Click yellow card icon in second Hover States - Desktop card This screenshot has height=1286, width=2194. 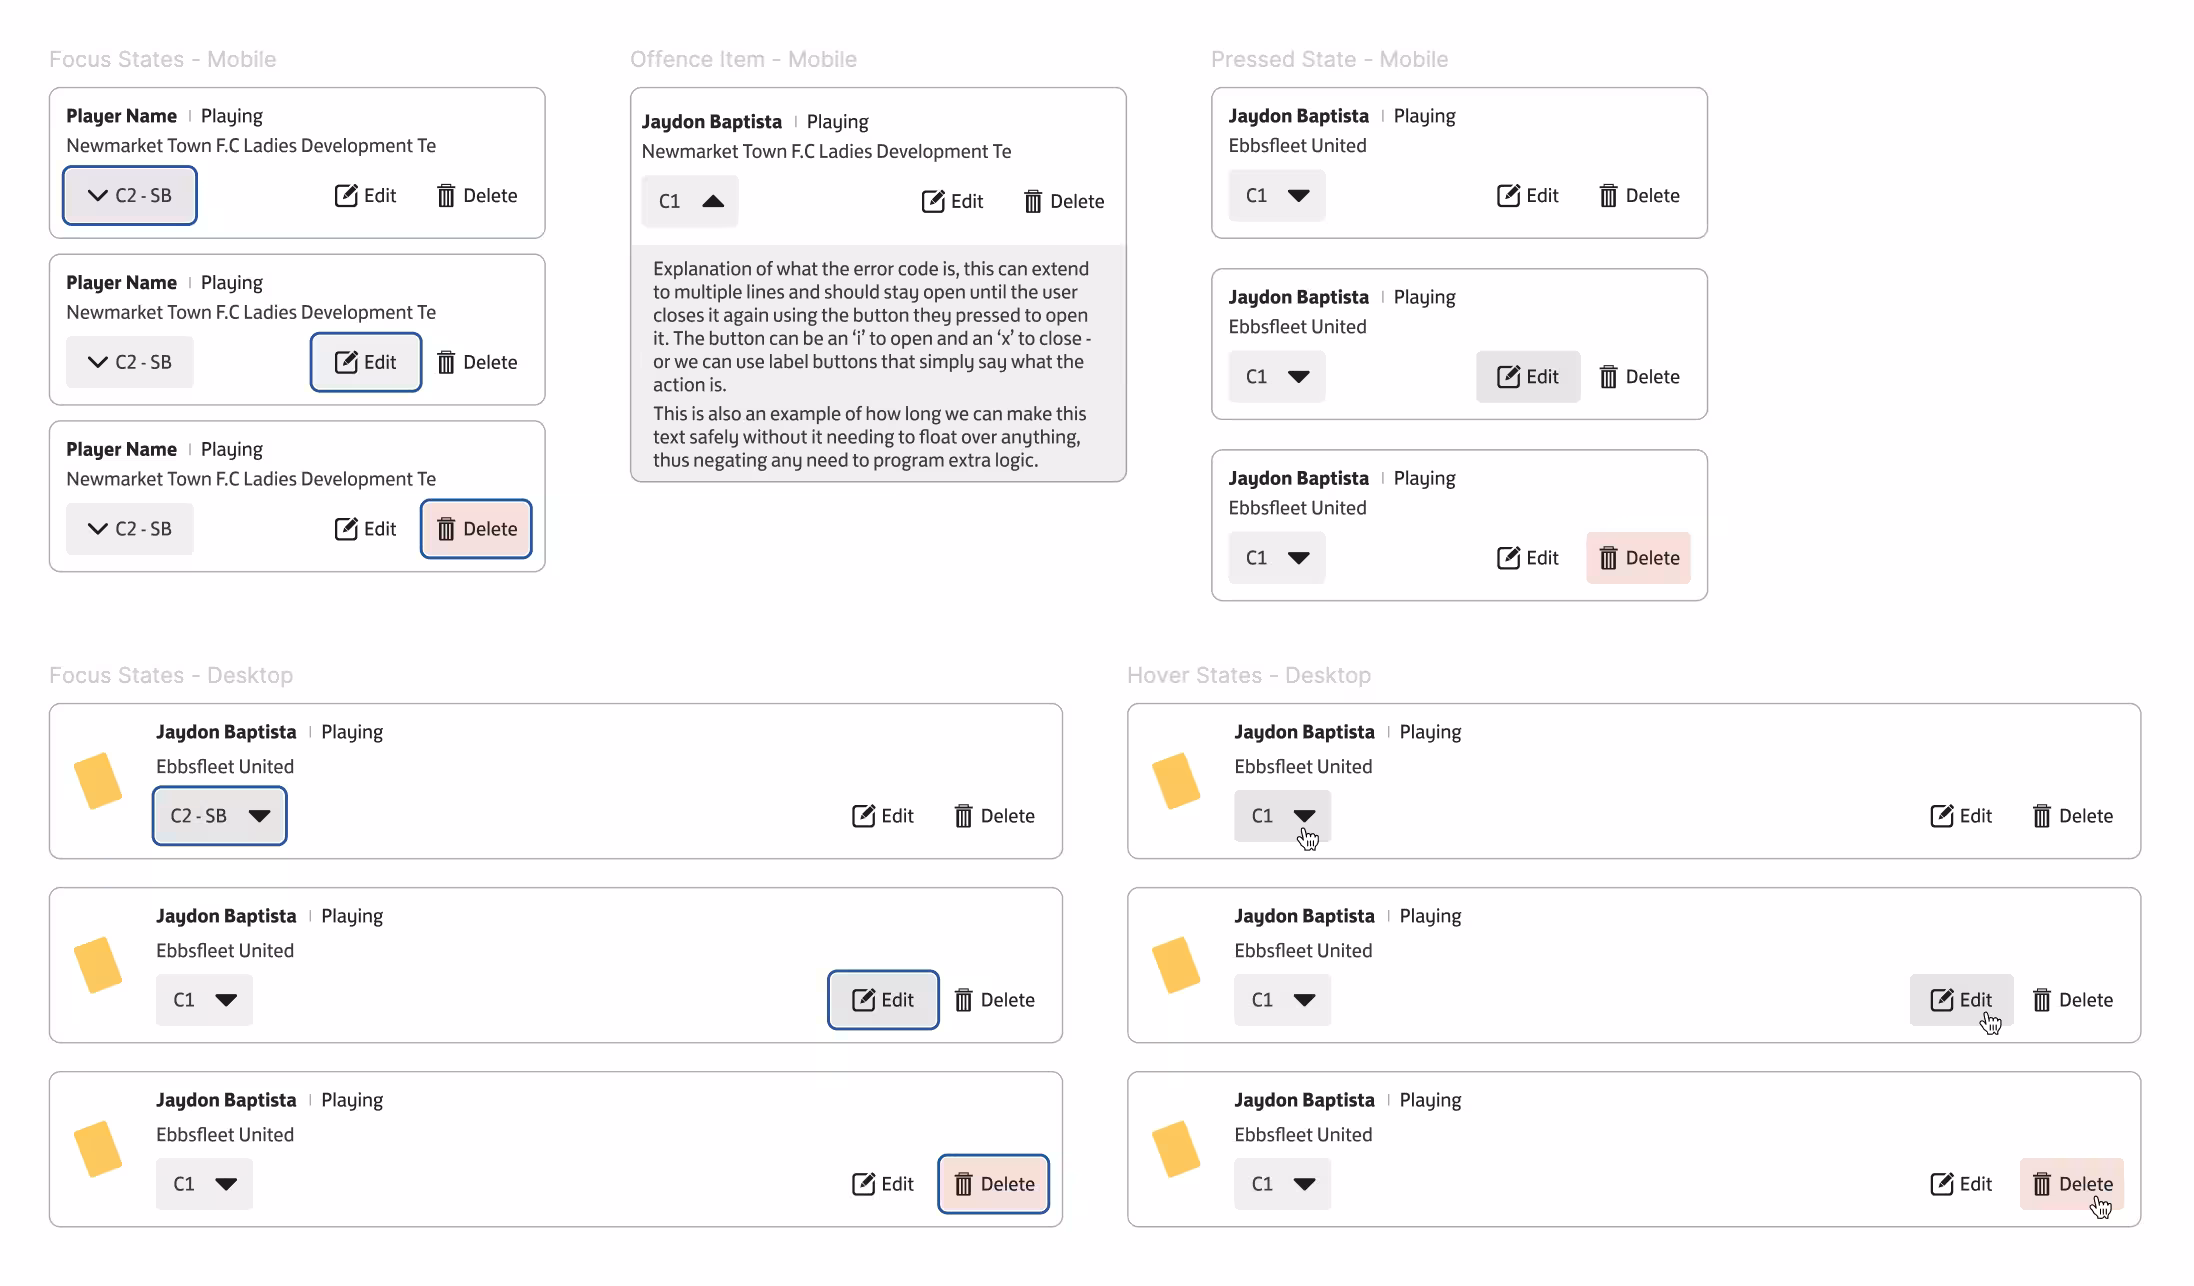tap(1176, 964)
